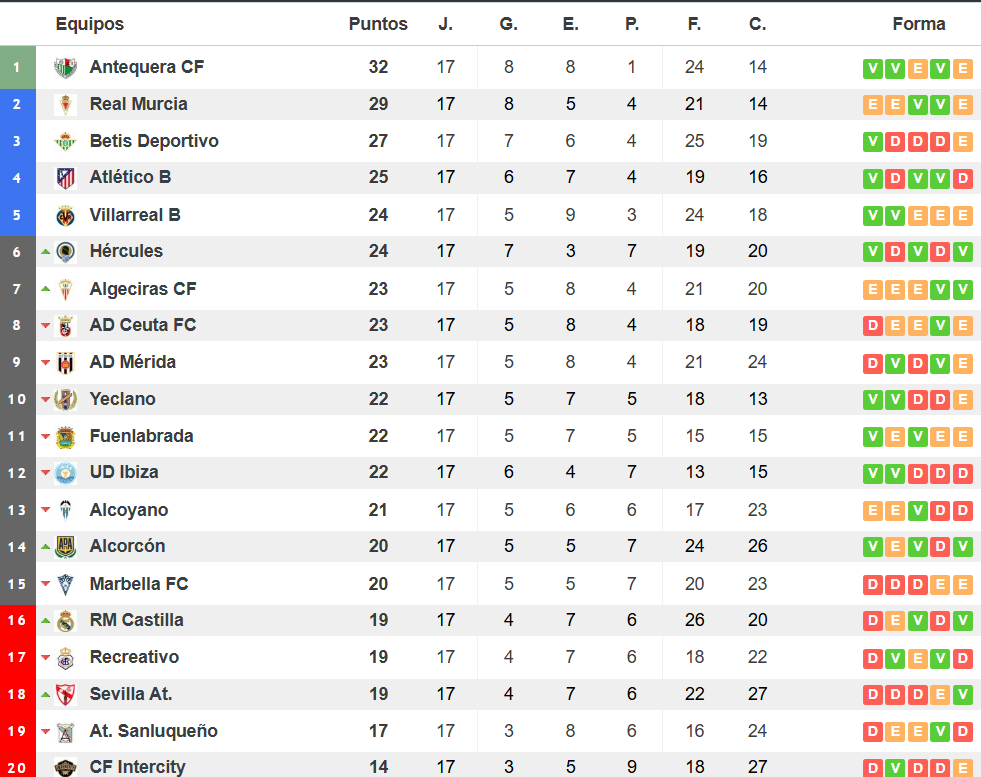Viewport: 981px width, 777px height.
Task: Open the Hércules team link
Action: 126,251
